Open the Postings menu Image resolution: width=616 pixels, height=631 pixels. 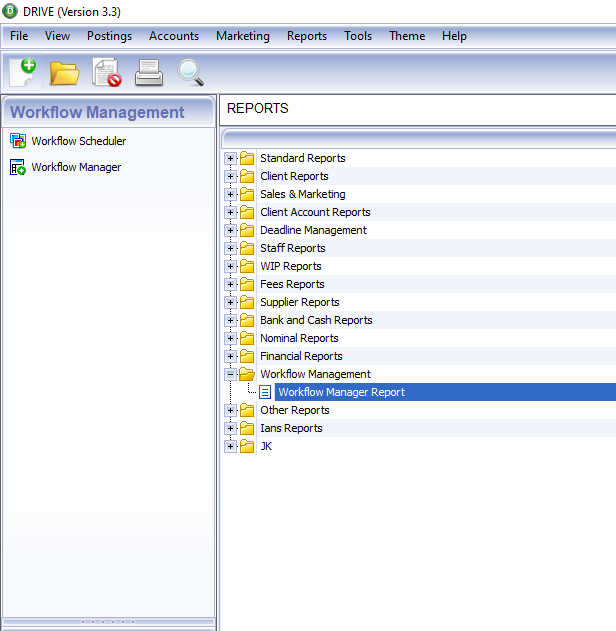109,36
